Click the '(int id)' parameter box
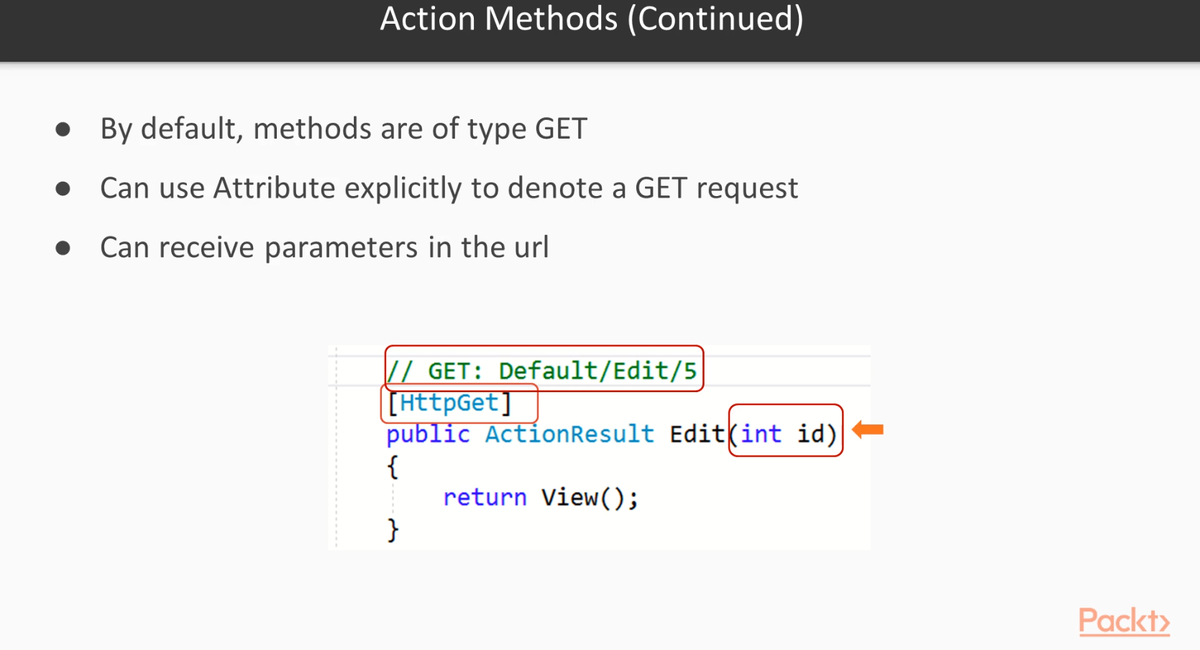Viewport: 1200px width, 650px height. (786, 434)
